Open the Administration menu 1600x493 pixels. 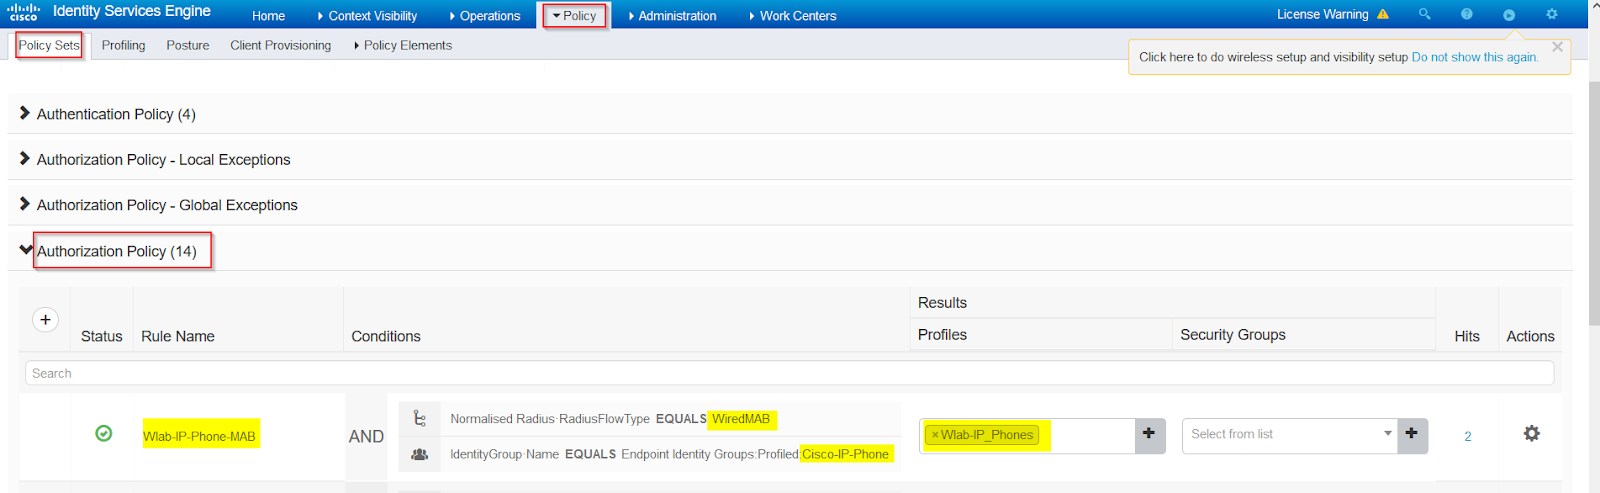tap(672, 16)
